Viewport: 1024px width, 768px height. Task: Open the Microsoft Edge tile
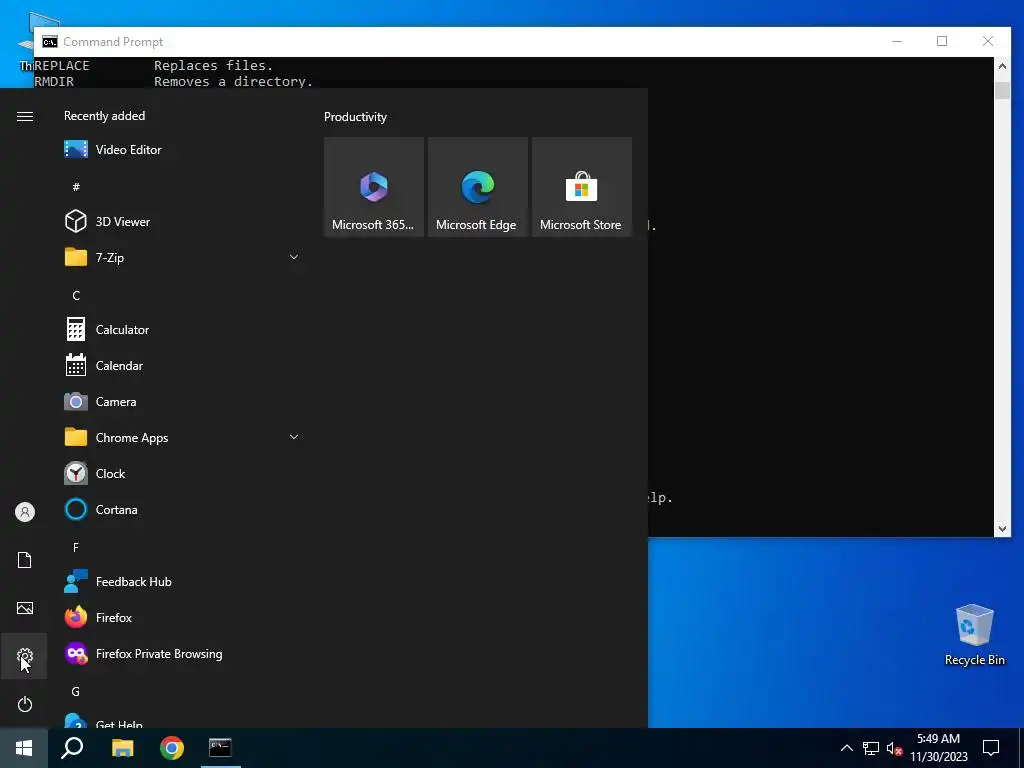[x=478, y=187]
